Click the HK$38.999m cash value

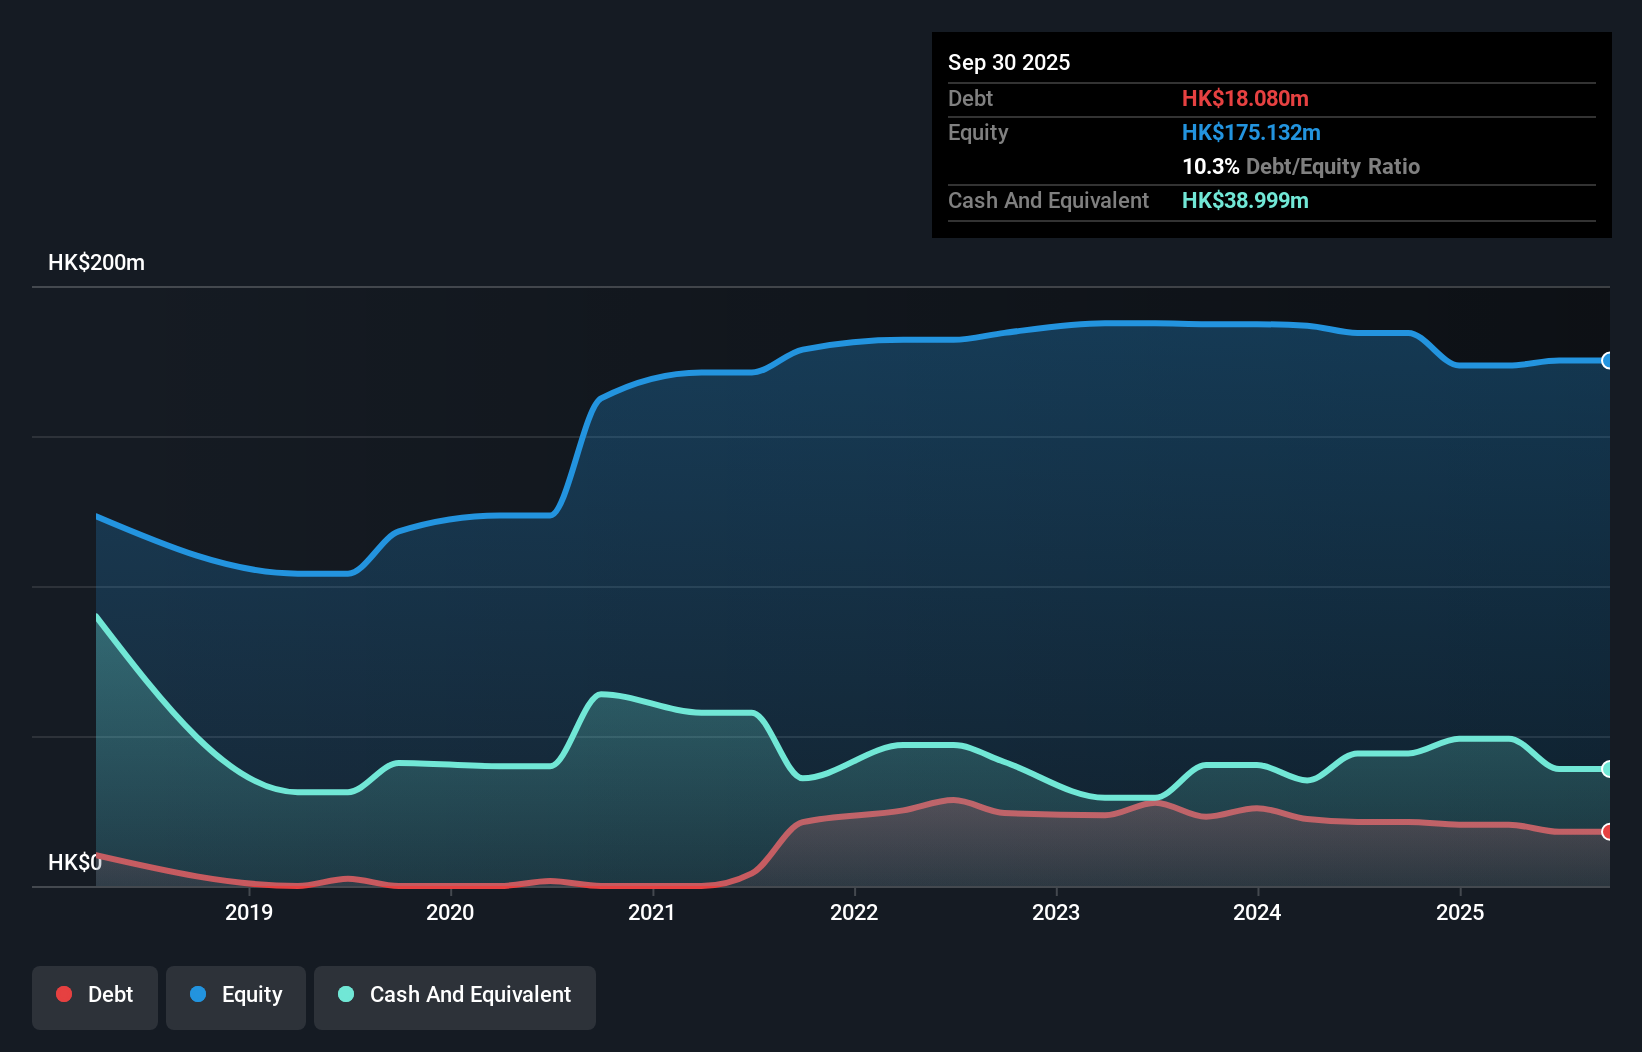(x=1245, y=201)
